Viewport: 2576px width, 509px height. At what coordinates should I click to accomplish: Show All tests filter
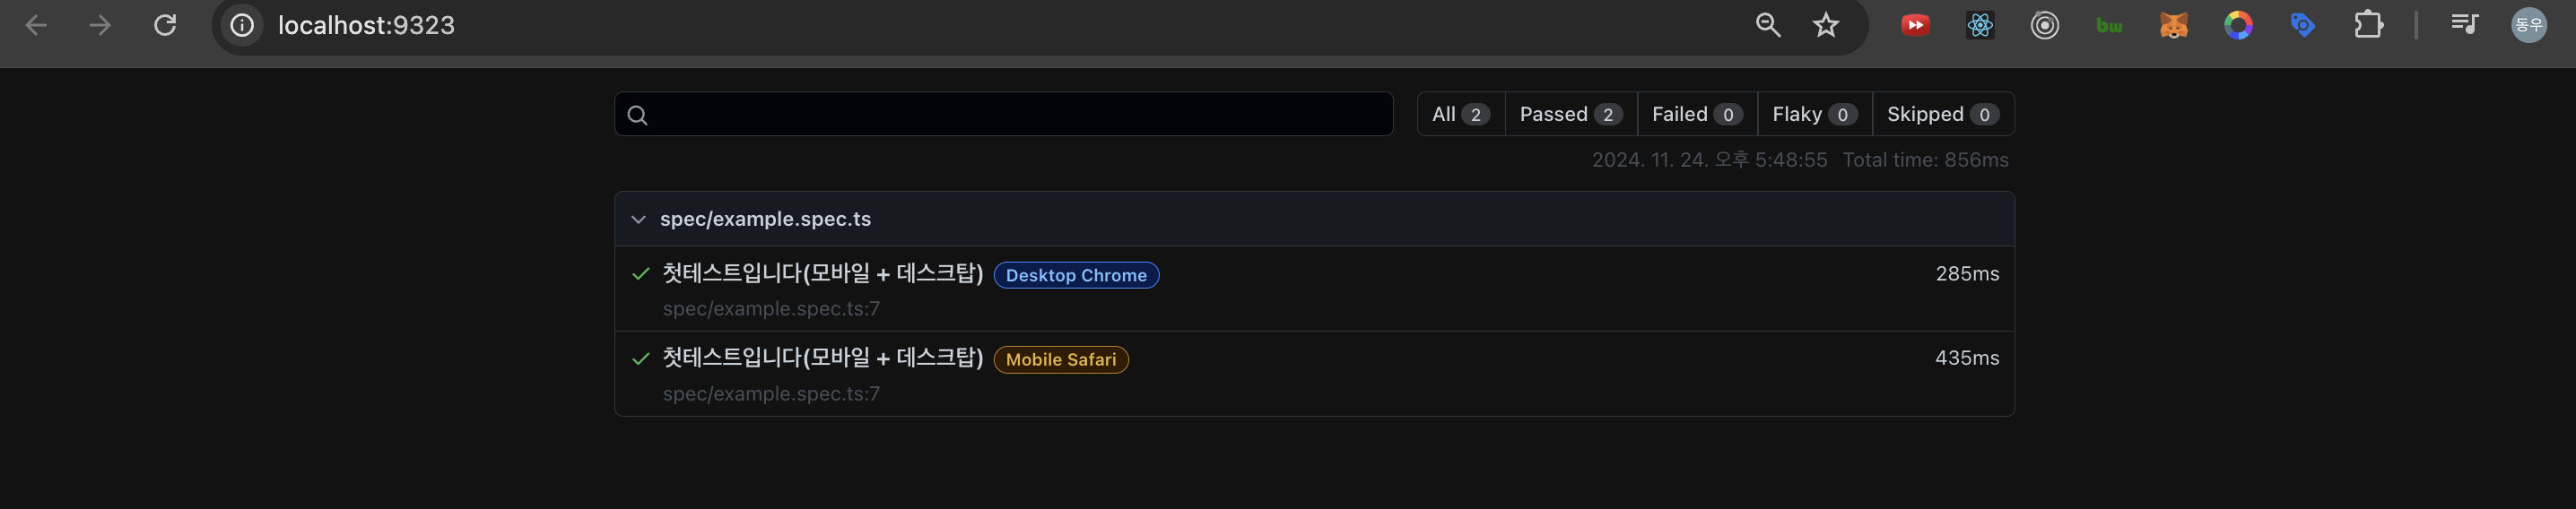pyautogui.click(x=1460, y=114)
